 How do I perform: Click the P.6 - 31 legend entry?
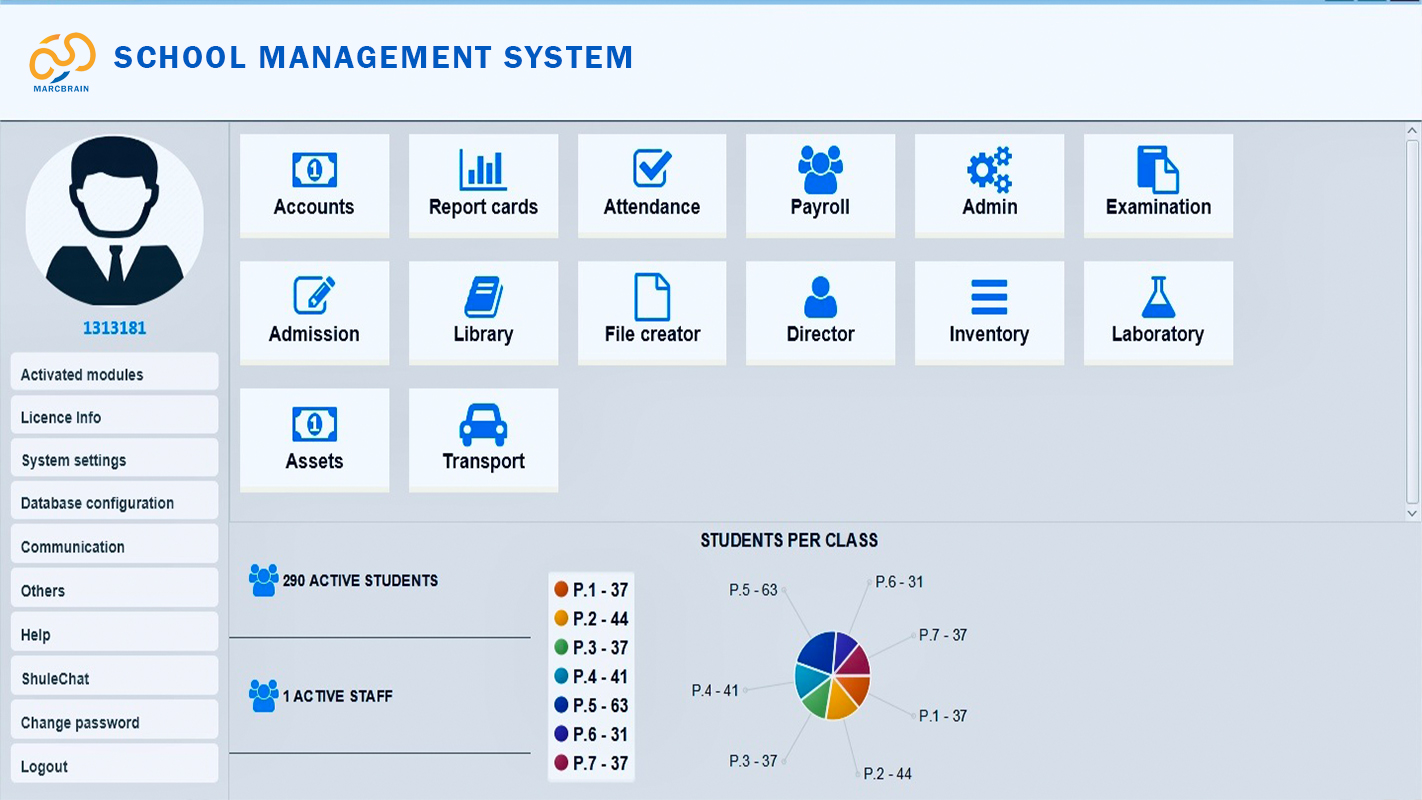pos(591,735)
